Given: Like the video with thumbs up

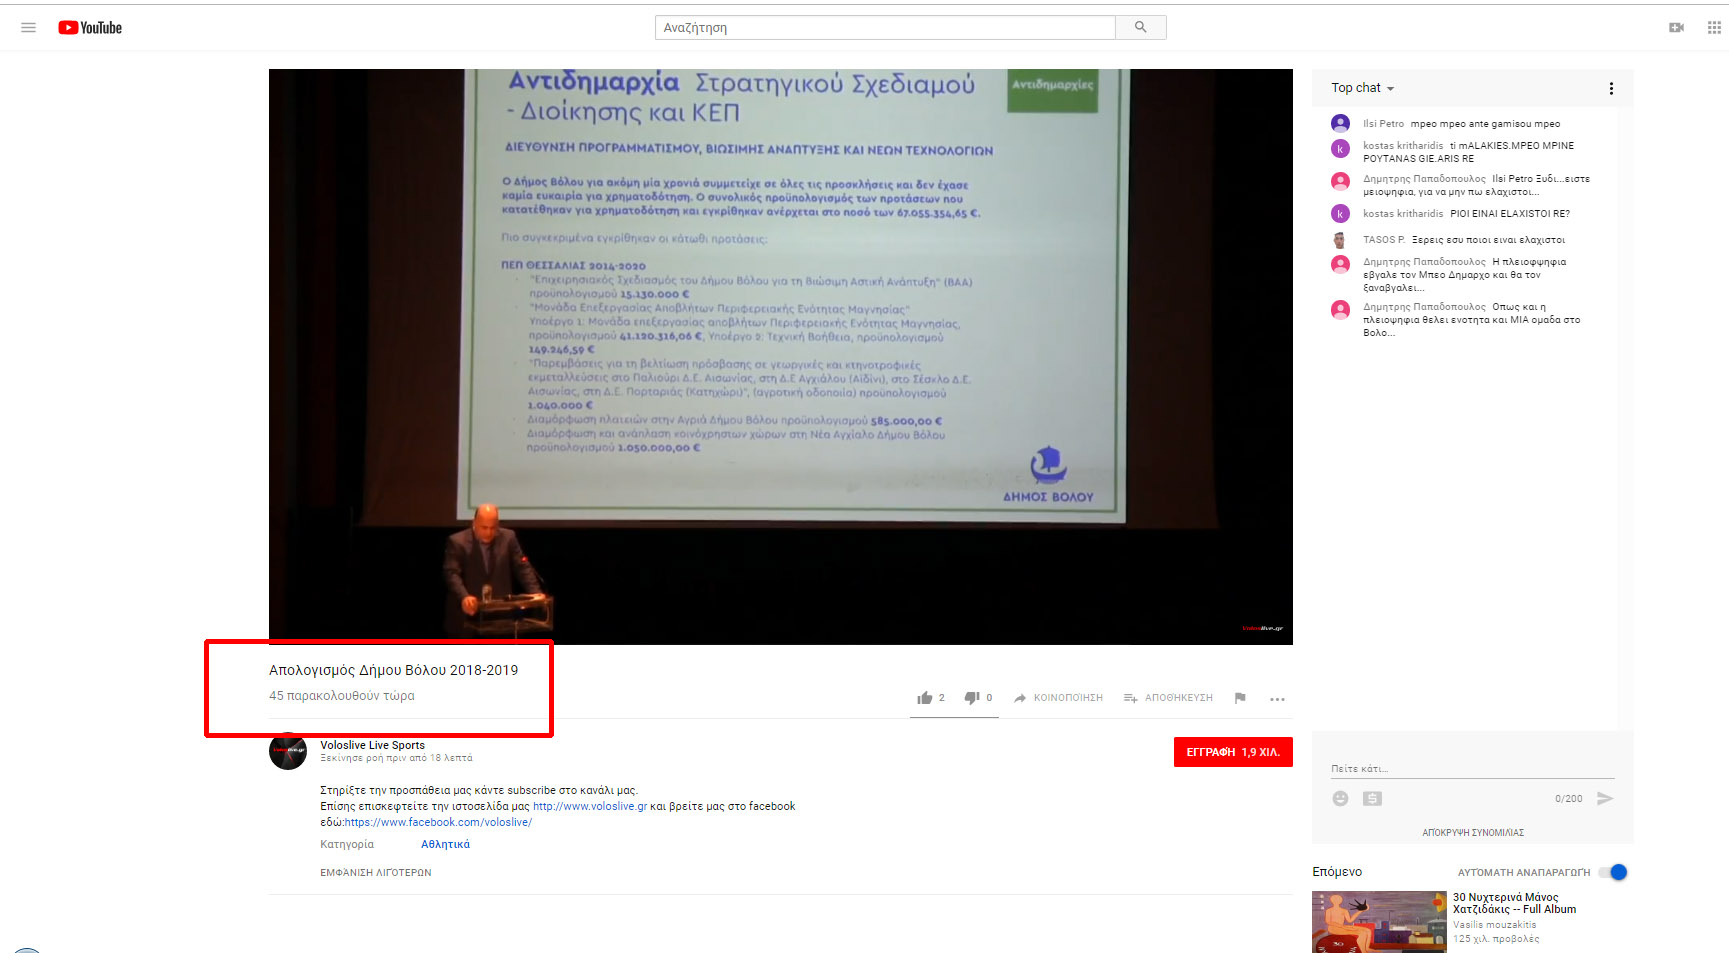Looking at the screenshot, I should tap(925, 698).
